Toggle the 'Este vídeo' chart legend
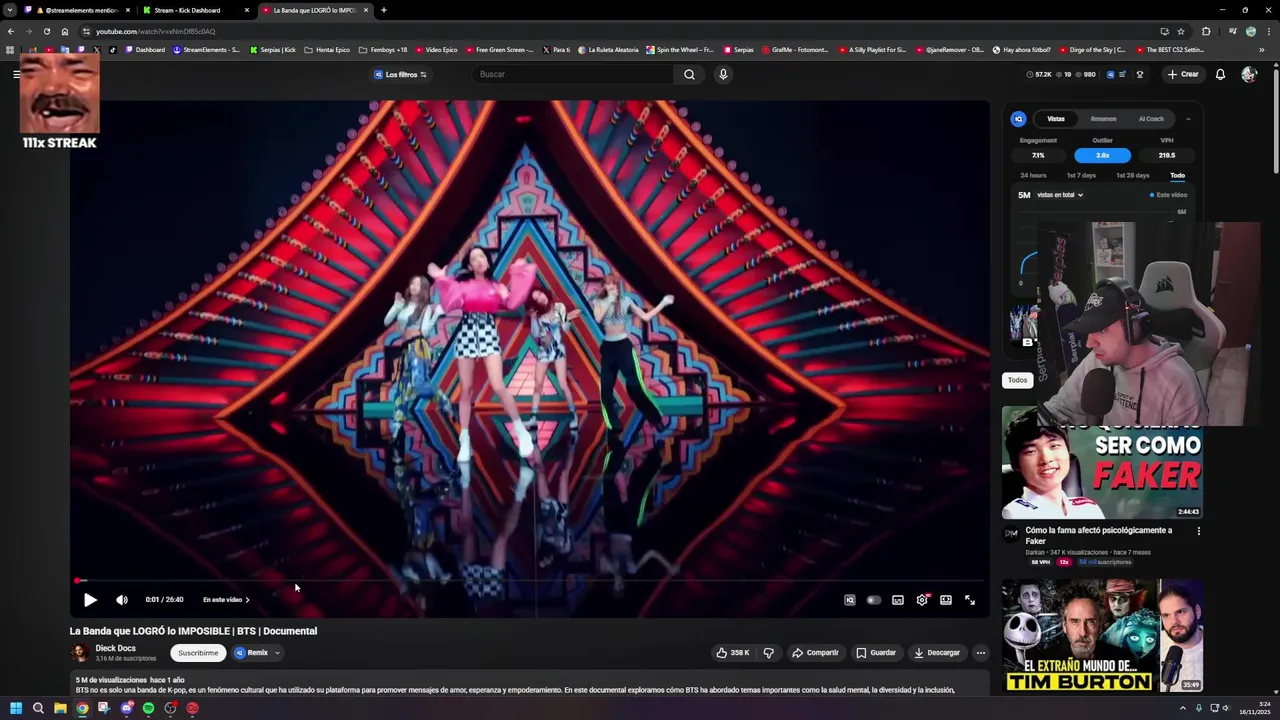1280x720 pixels. 1168,195
